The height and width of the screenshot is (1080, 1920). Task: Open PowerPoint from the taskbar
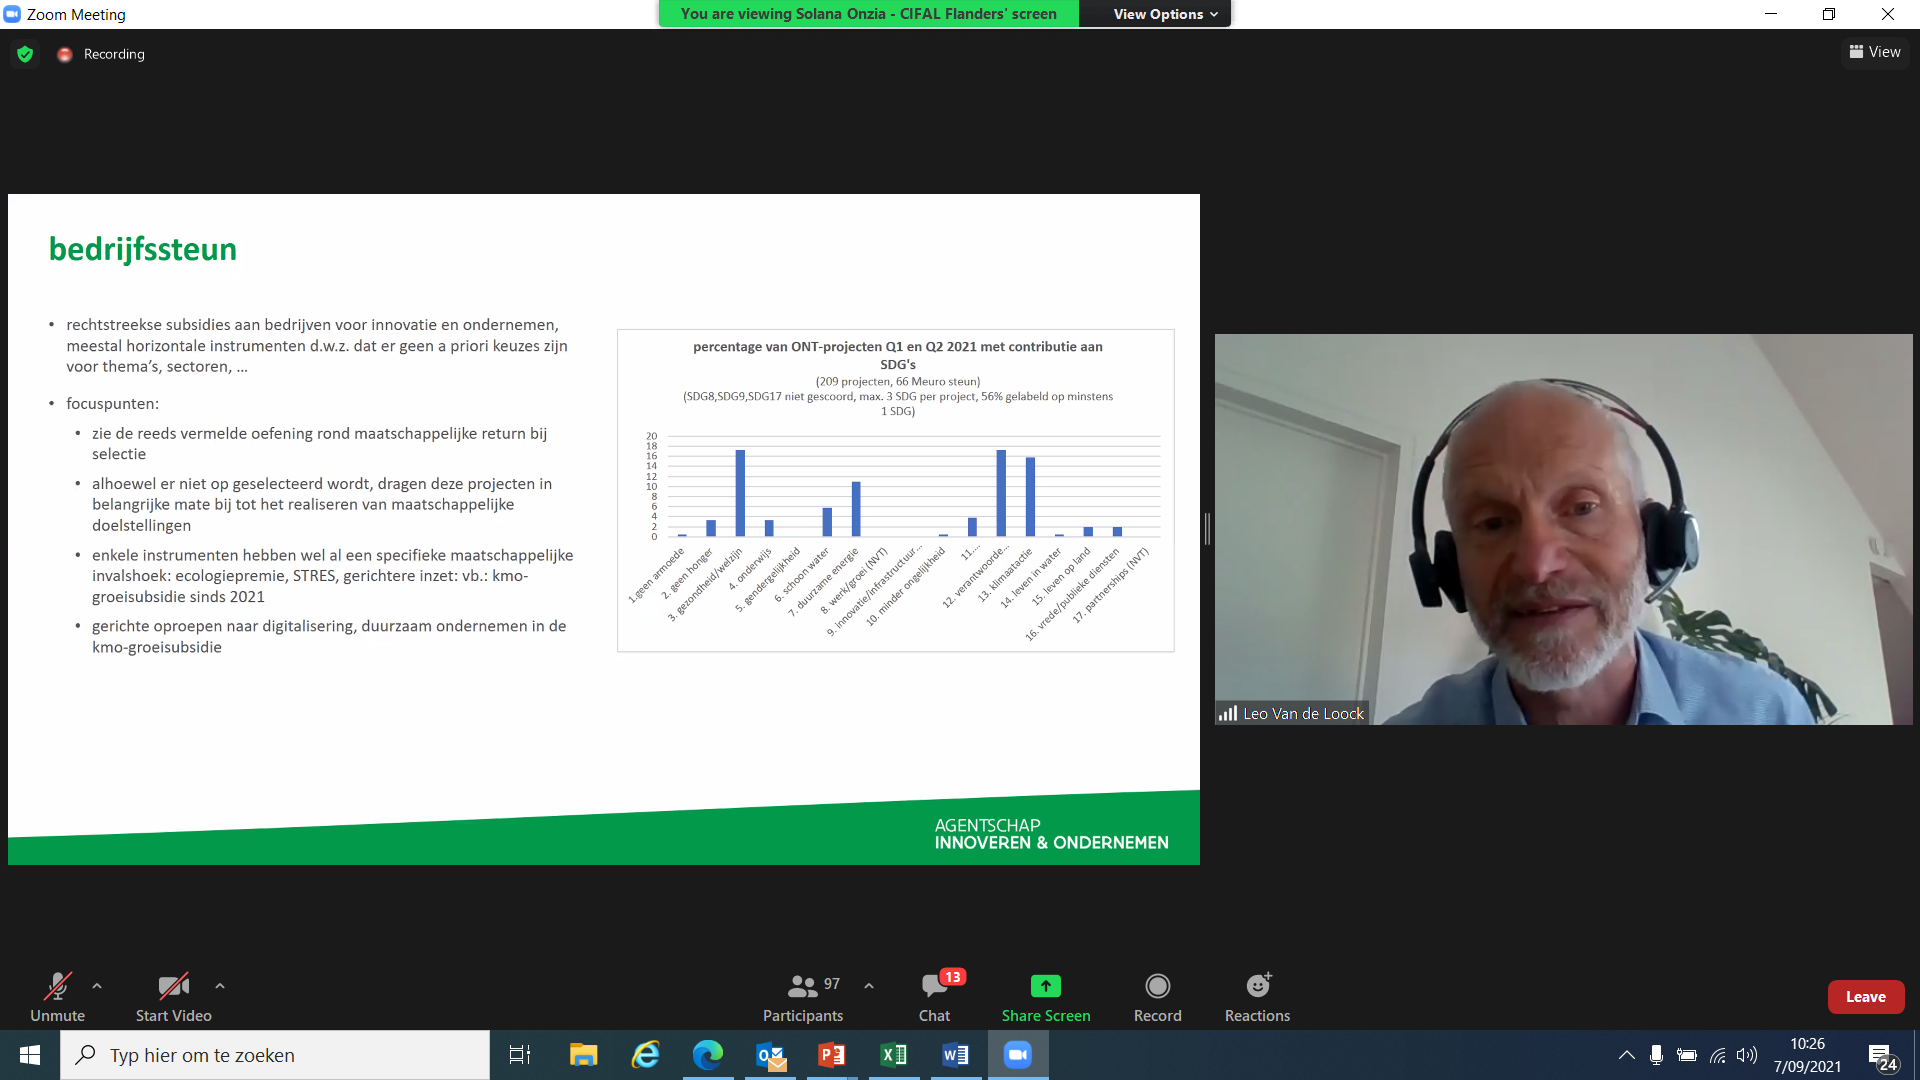point(832,1055)
